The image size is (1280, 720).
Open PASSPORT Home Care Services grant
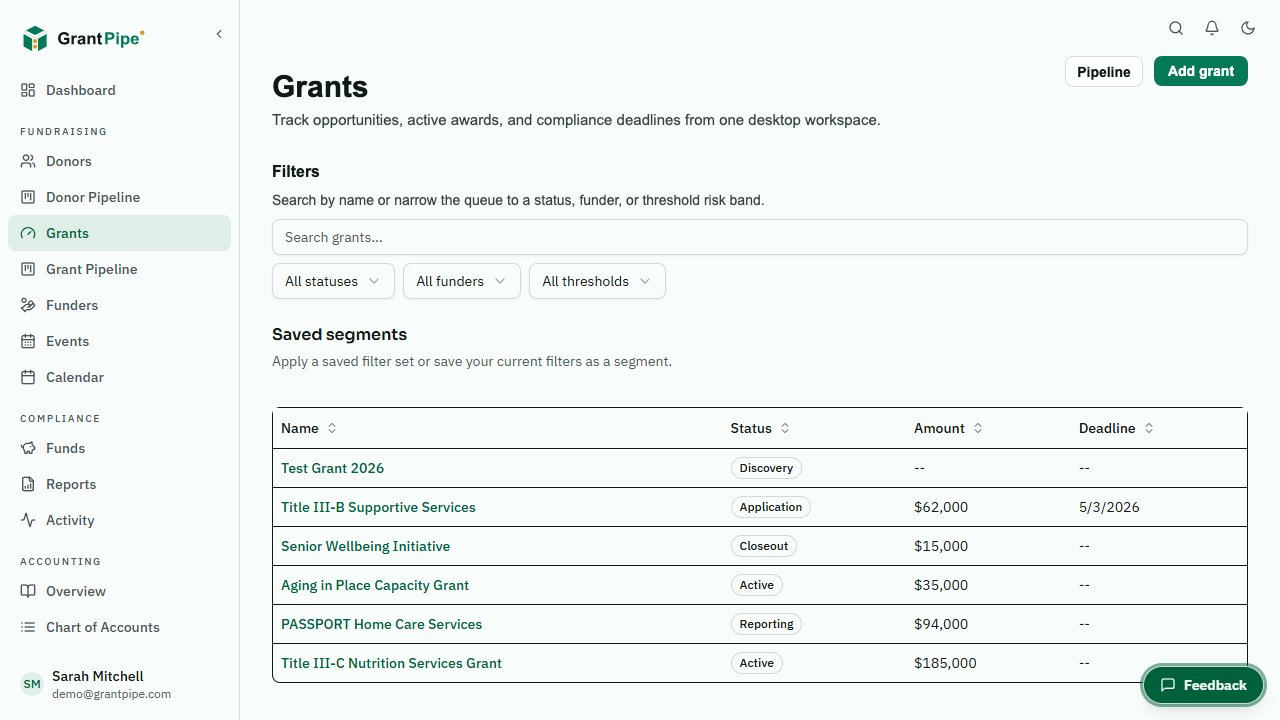pos(382,624)
